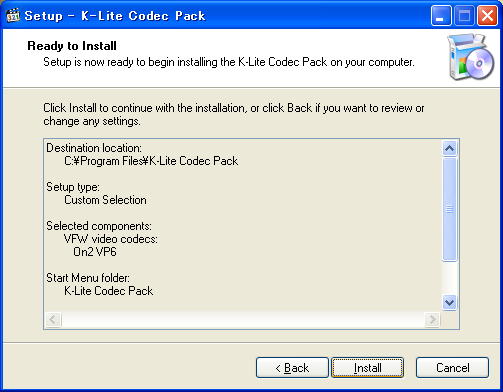Image resolution: width=503 pixels, height=392 pixels.
Task: Click the Ready to Install heading
Action: pos(72,46)
